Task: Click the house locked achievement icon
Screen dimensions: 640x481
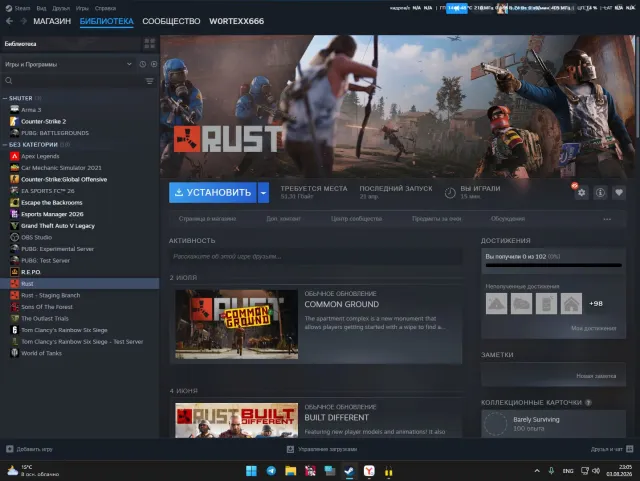Action: (571, 303)
